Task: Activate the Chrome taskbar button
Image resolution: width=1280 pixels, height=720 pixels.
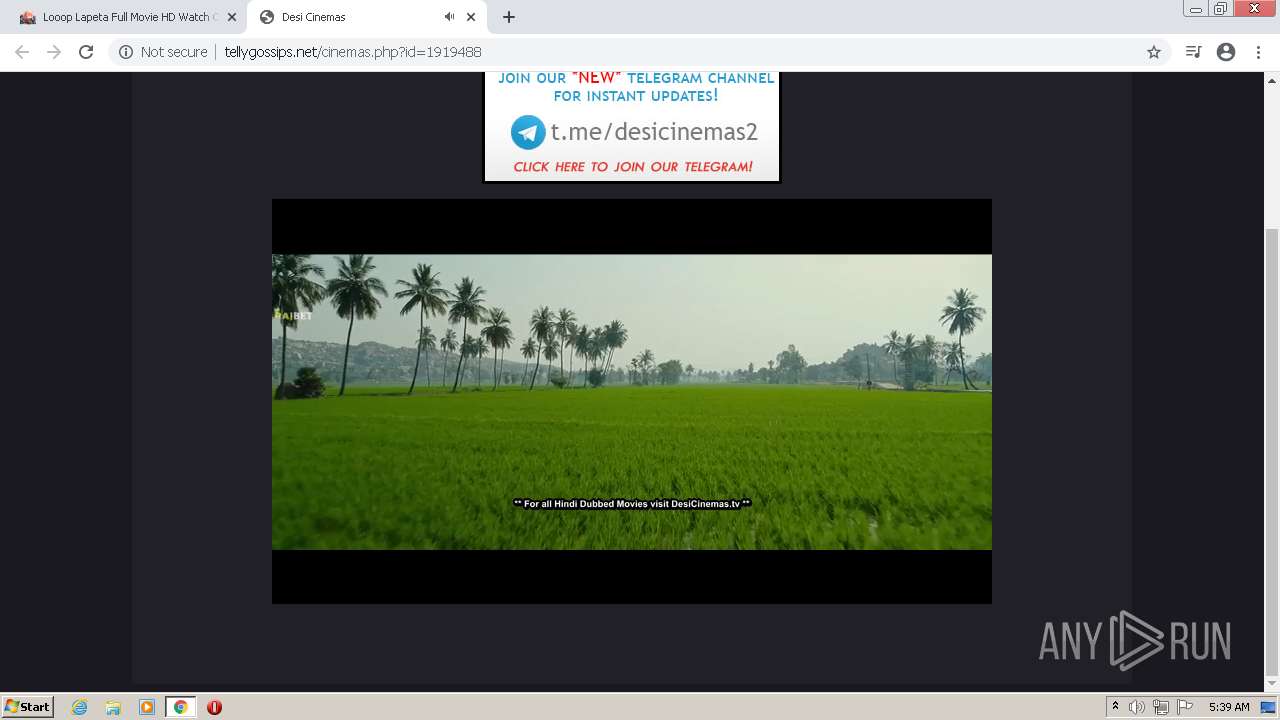Action: 181,707
